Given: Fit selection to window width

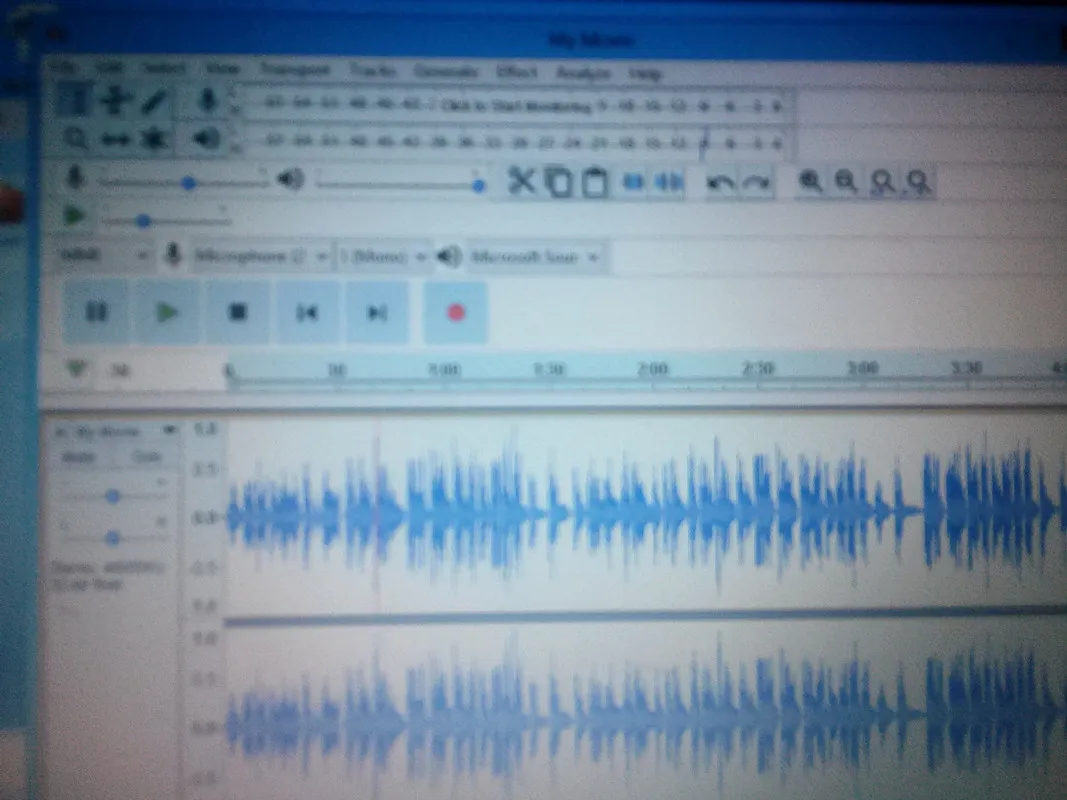Looking at the screenshot, I should click(883, 182).
